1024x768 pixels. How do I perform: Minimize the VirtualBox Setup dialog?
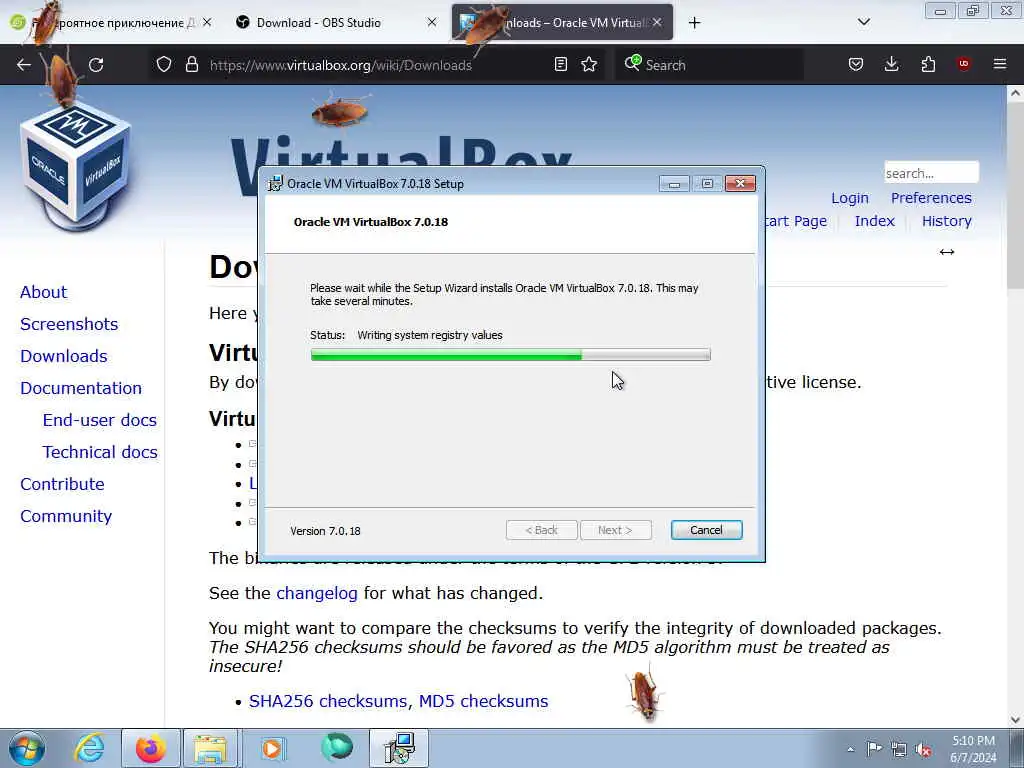click(674, 184)
